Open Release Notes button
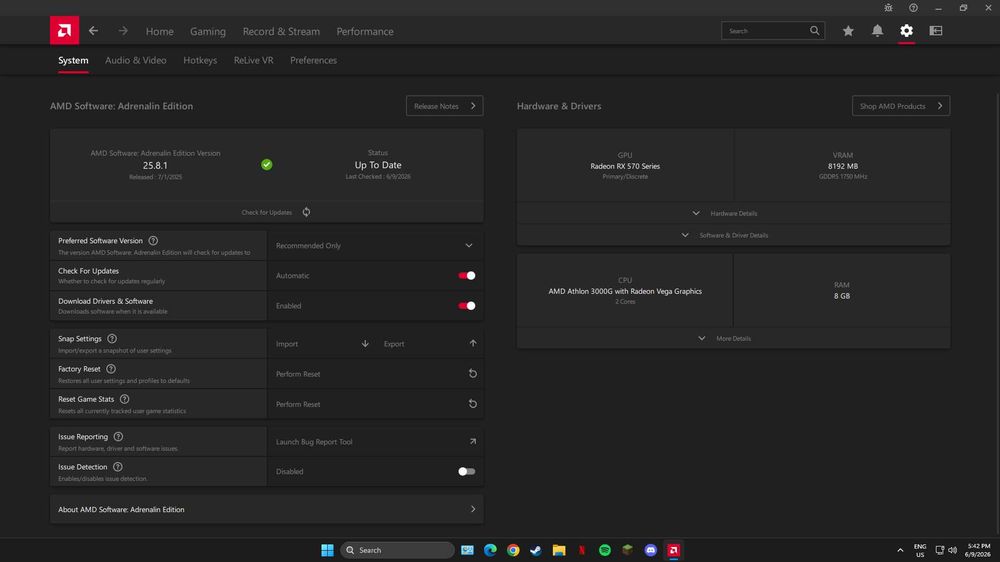 point(445,106)
